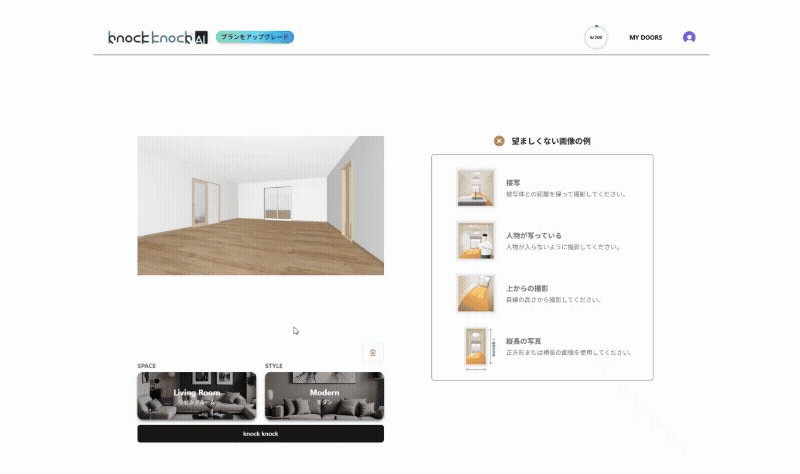Image resolution: width=800 pixels, height=474 pixels.
Task: Open the Living Room space selector
Action: pos(196,396)
